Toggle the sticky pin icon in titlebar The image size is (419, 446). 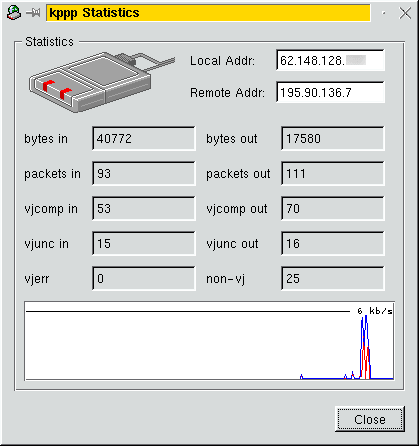click(33, 13)
